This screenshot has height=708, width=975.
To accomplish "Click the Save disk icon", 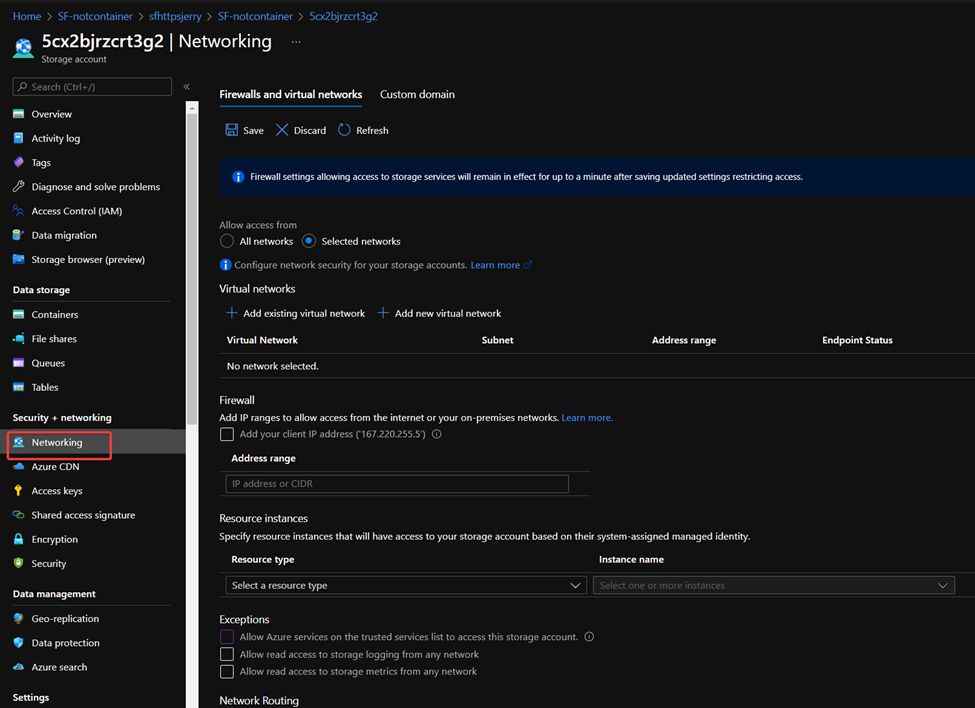I will point(231,130).
